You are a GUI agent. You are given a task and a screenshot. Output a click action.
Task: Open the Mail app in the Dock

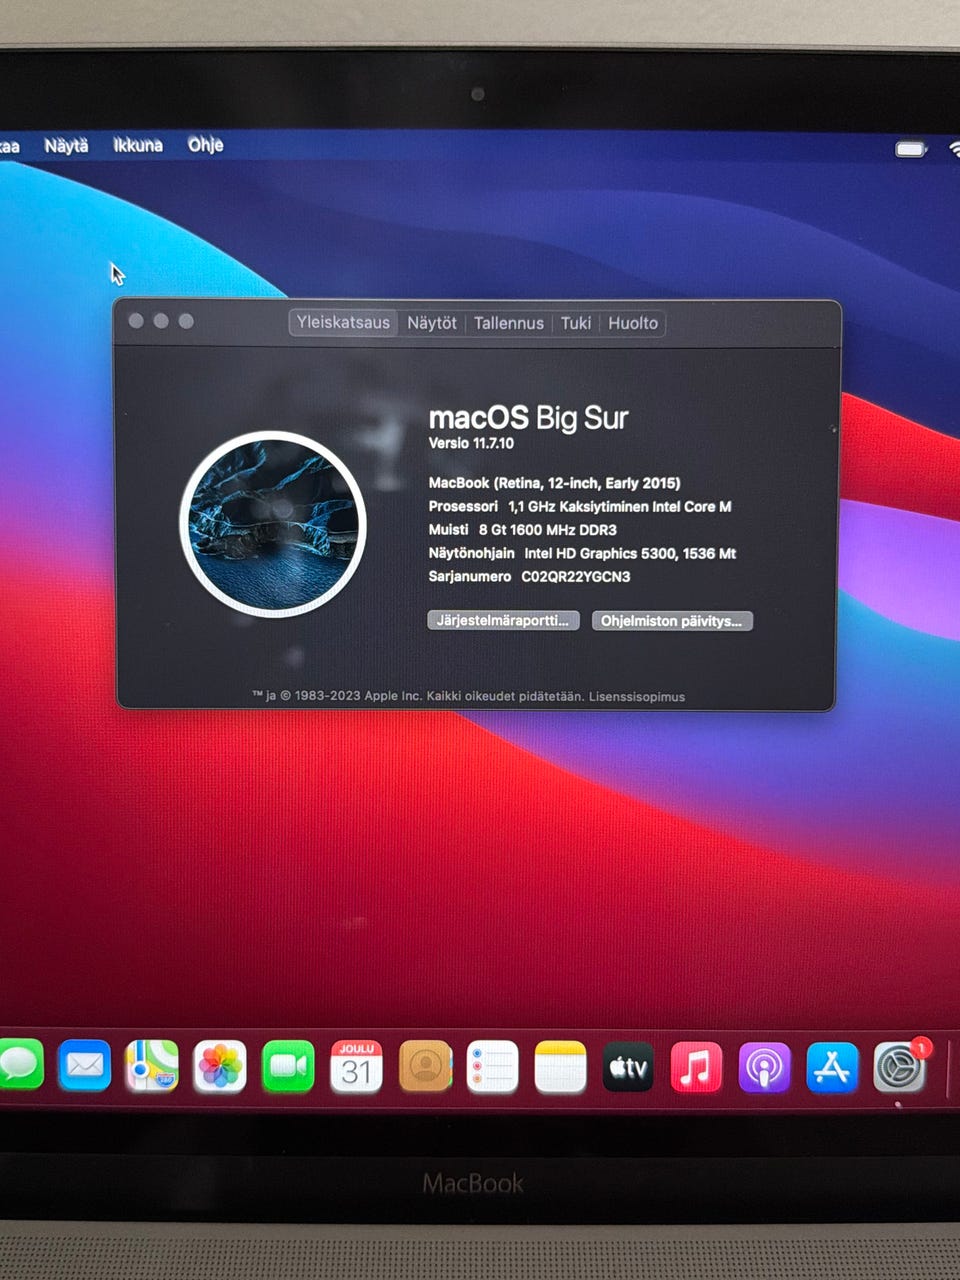(x=84, y=1066)
